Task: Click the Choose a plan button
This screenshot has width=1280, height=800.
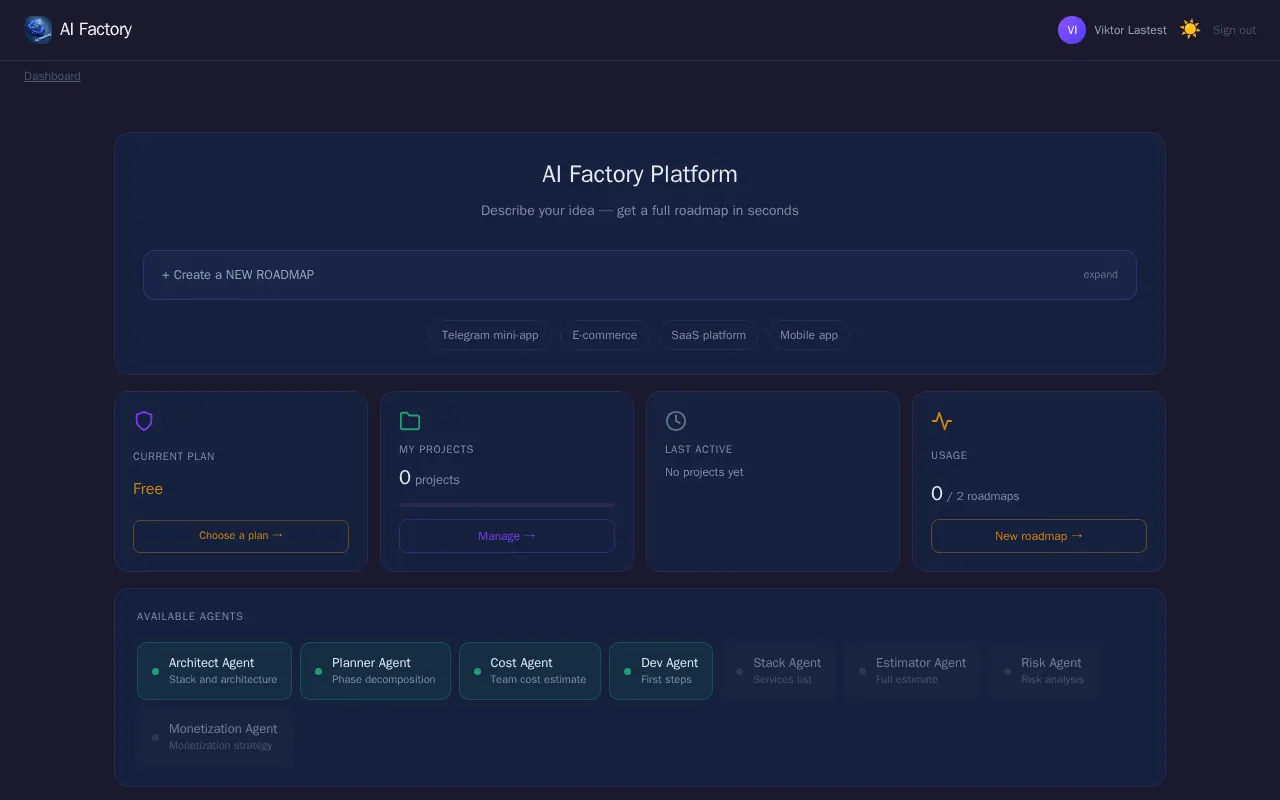Action: pos(241,536)
